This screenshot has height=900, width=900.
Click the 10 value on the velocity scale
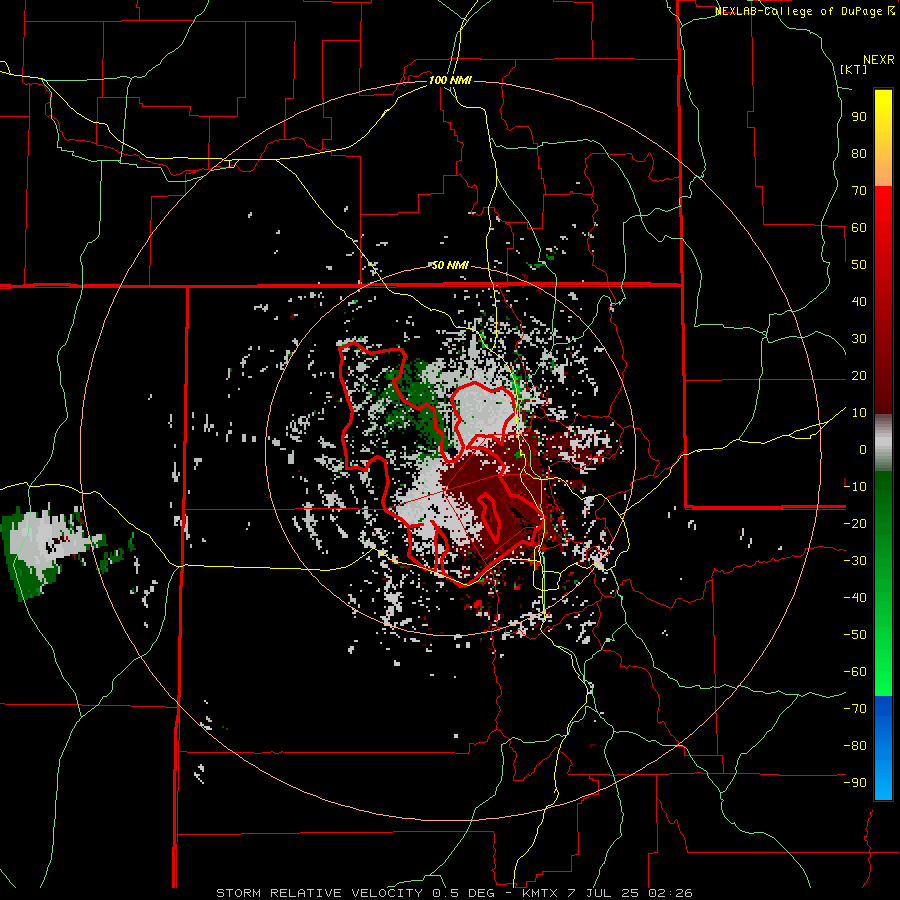point(859,413)
